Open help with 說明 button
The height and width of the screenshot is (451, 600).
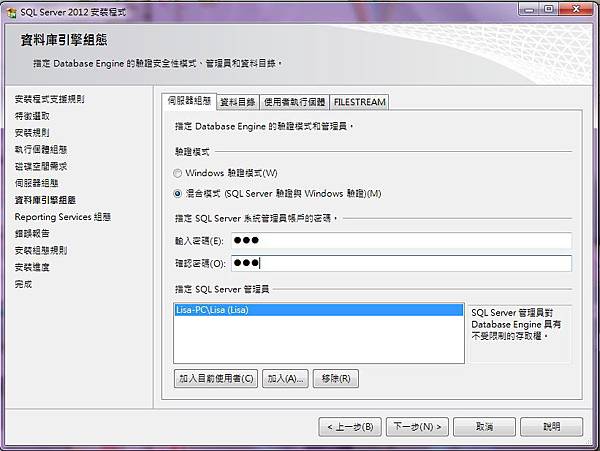tap(551, 427)
